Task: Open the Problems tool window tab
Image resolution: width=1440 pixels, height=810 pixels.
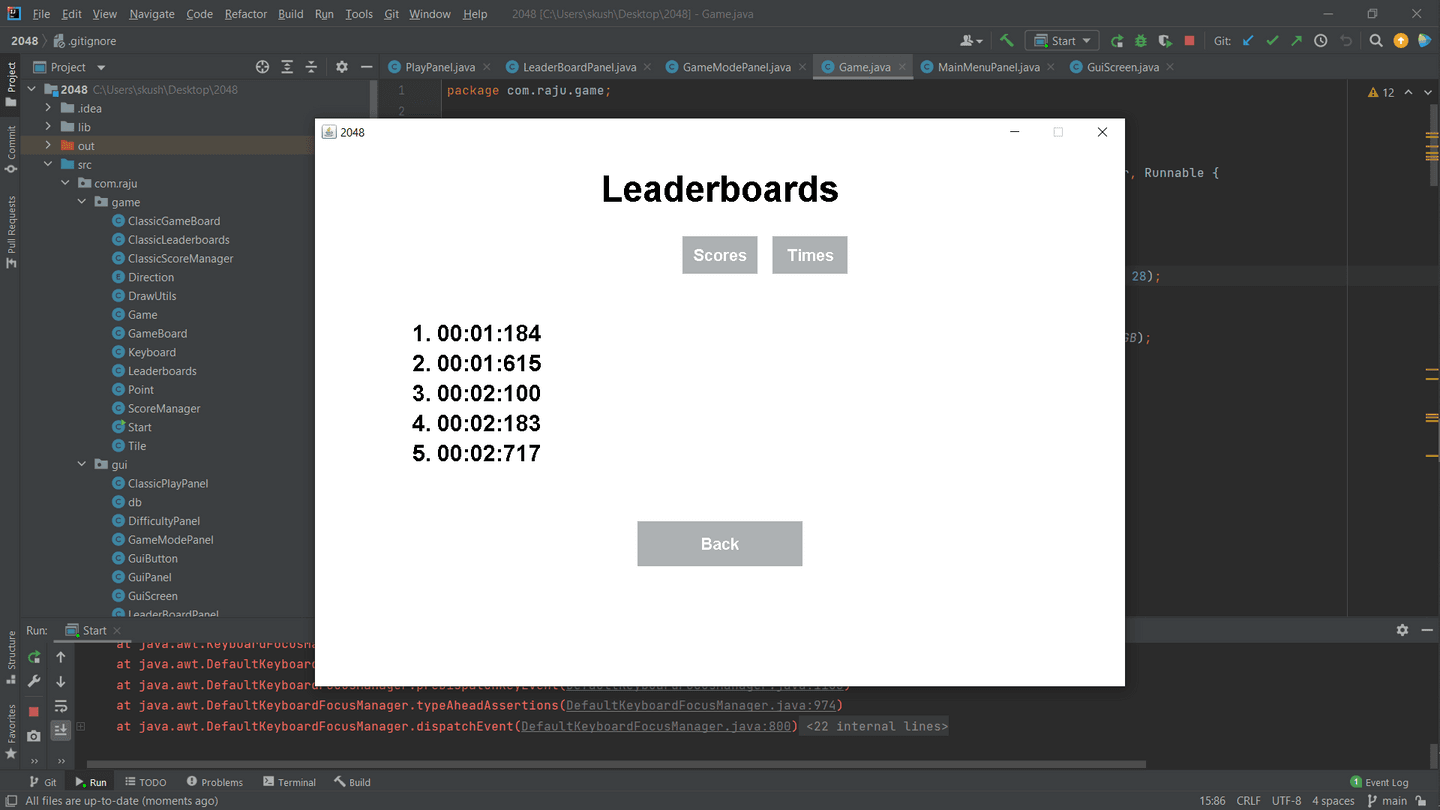Action: pyautogui.click(x=213, y=782)
